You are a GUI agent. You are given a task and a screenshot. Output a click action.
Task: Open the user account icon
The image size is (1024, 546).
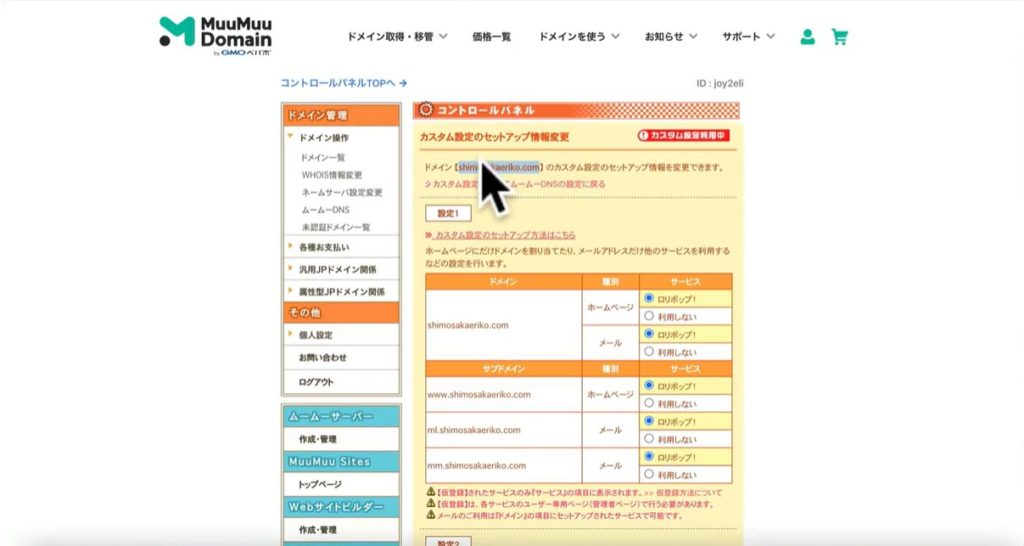[807, 37]
